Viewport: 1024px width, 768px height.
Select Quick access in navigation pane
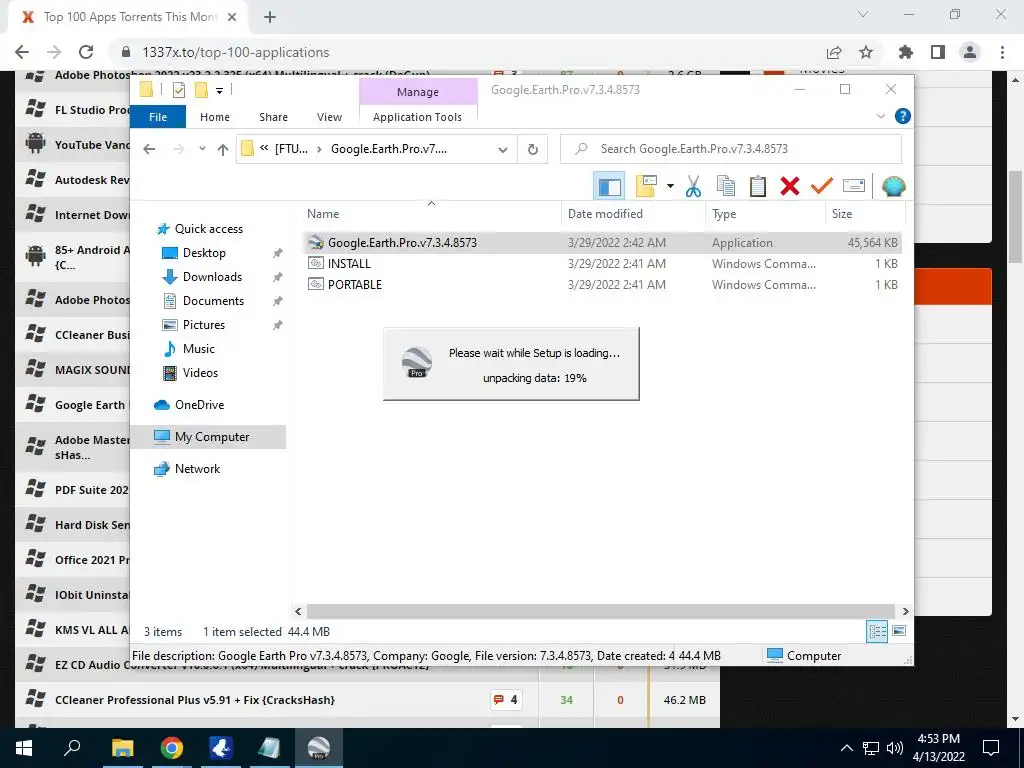tap(208, 229)
